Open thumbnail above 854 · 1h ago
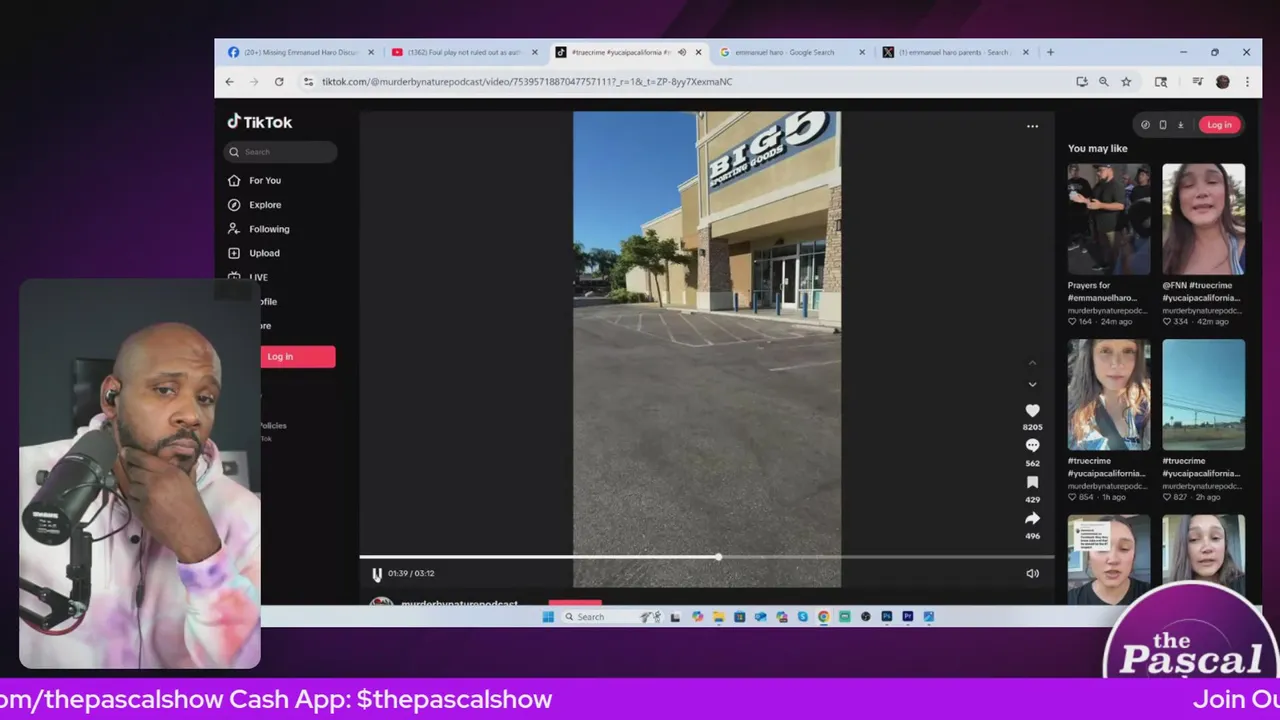 coord(1109,395)
